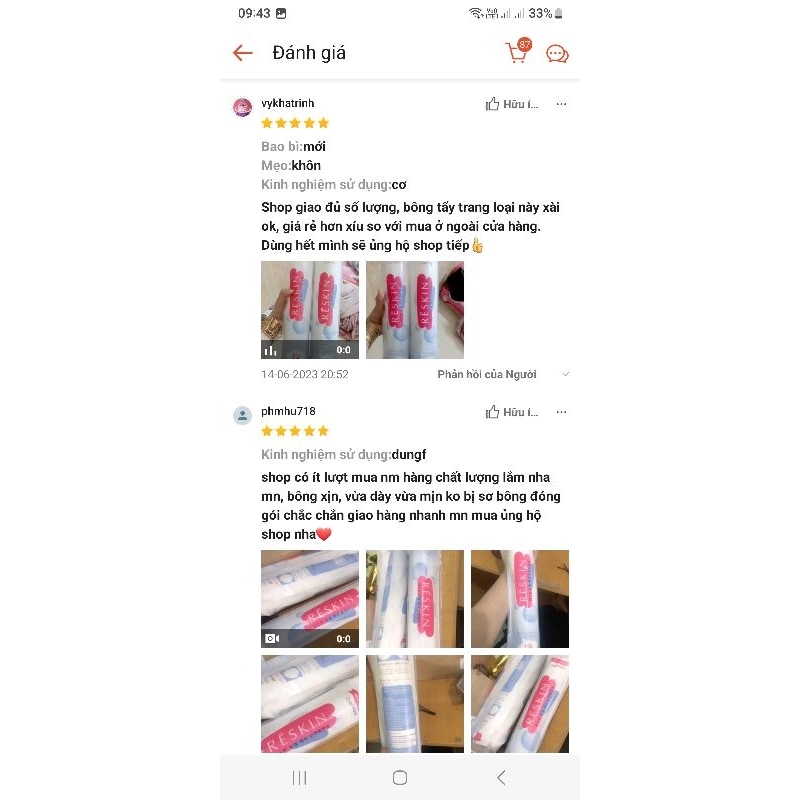
Task: Open the chat messages icon
Action: pos(557,54)
